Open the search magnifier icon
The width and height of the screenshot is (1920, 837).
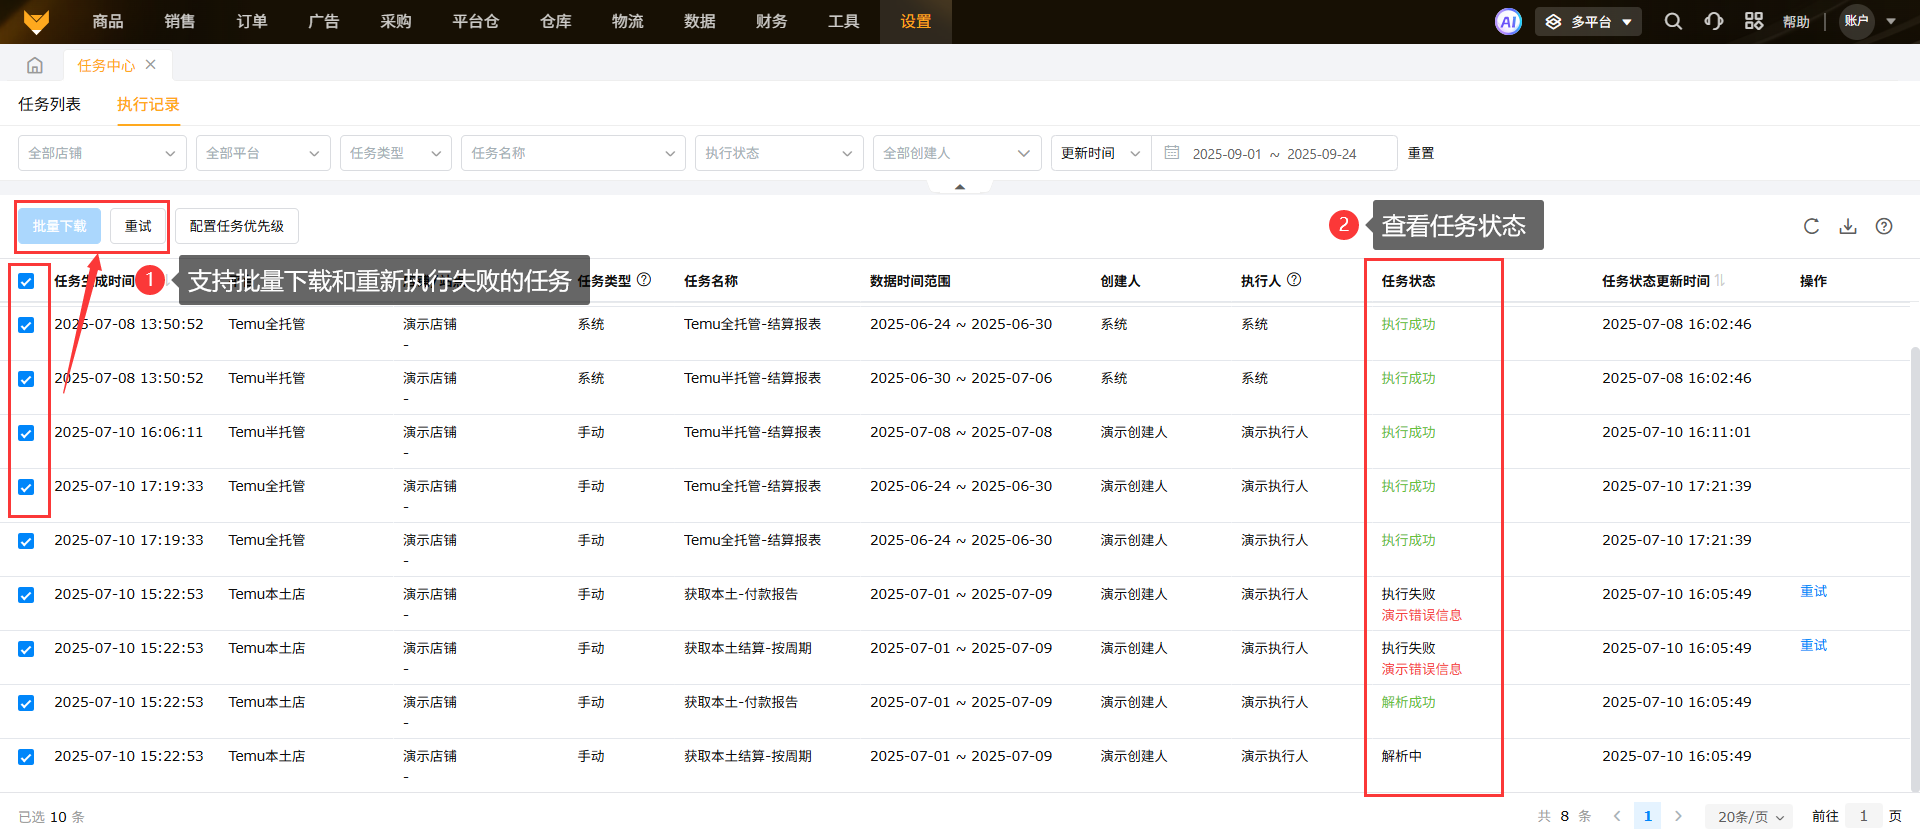tap(1672, 21)
